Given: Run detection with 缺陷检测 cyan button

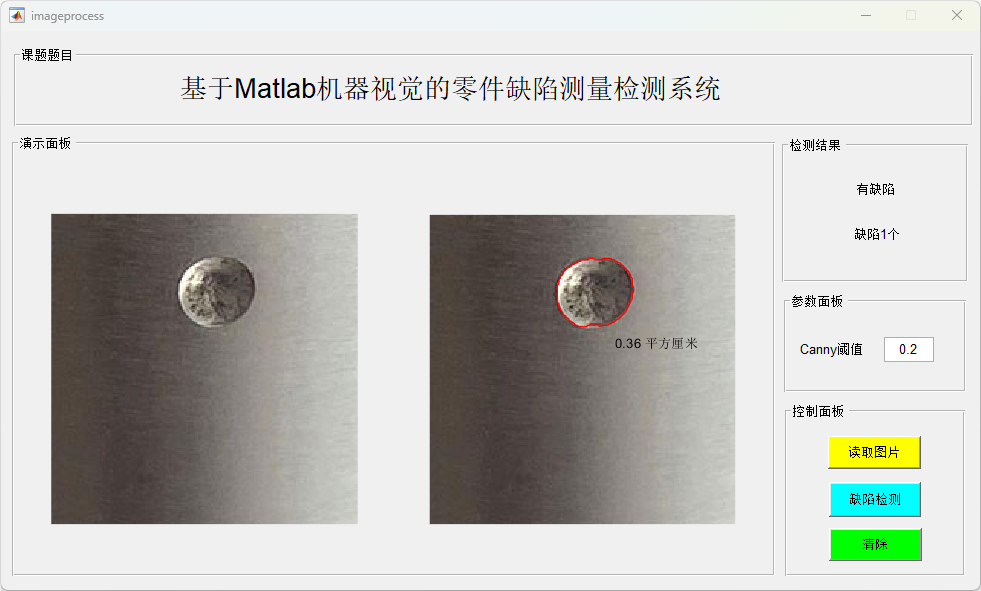Looking at the screenshot, I should coord(875,499).
